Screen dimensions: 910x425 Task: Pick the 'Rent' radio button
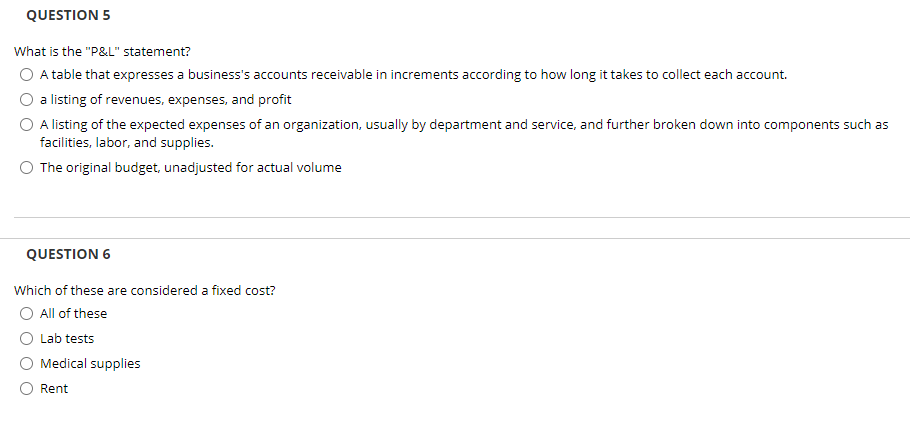click(x=27, y=388)
